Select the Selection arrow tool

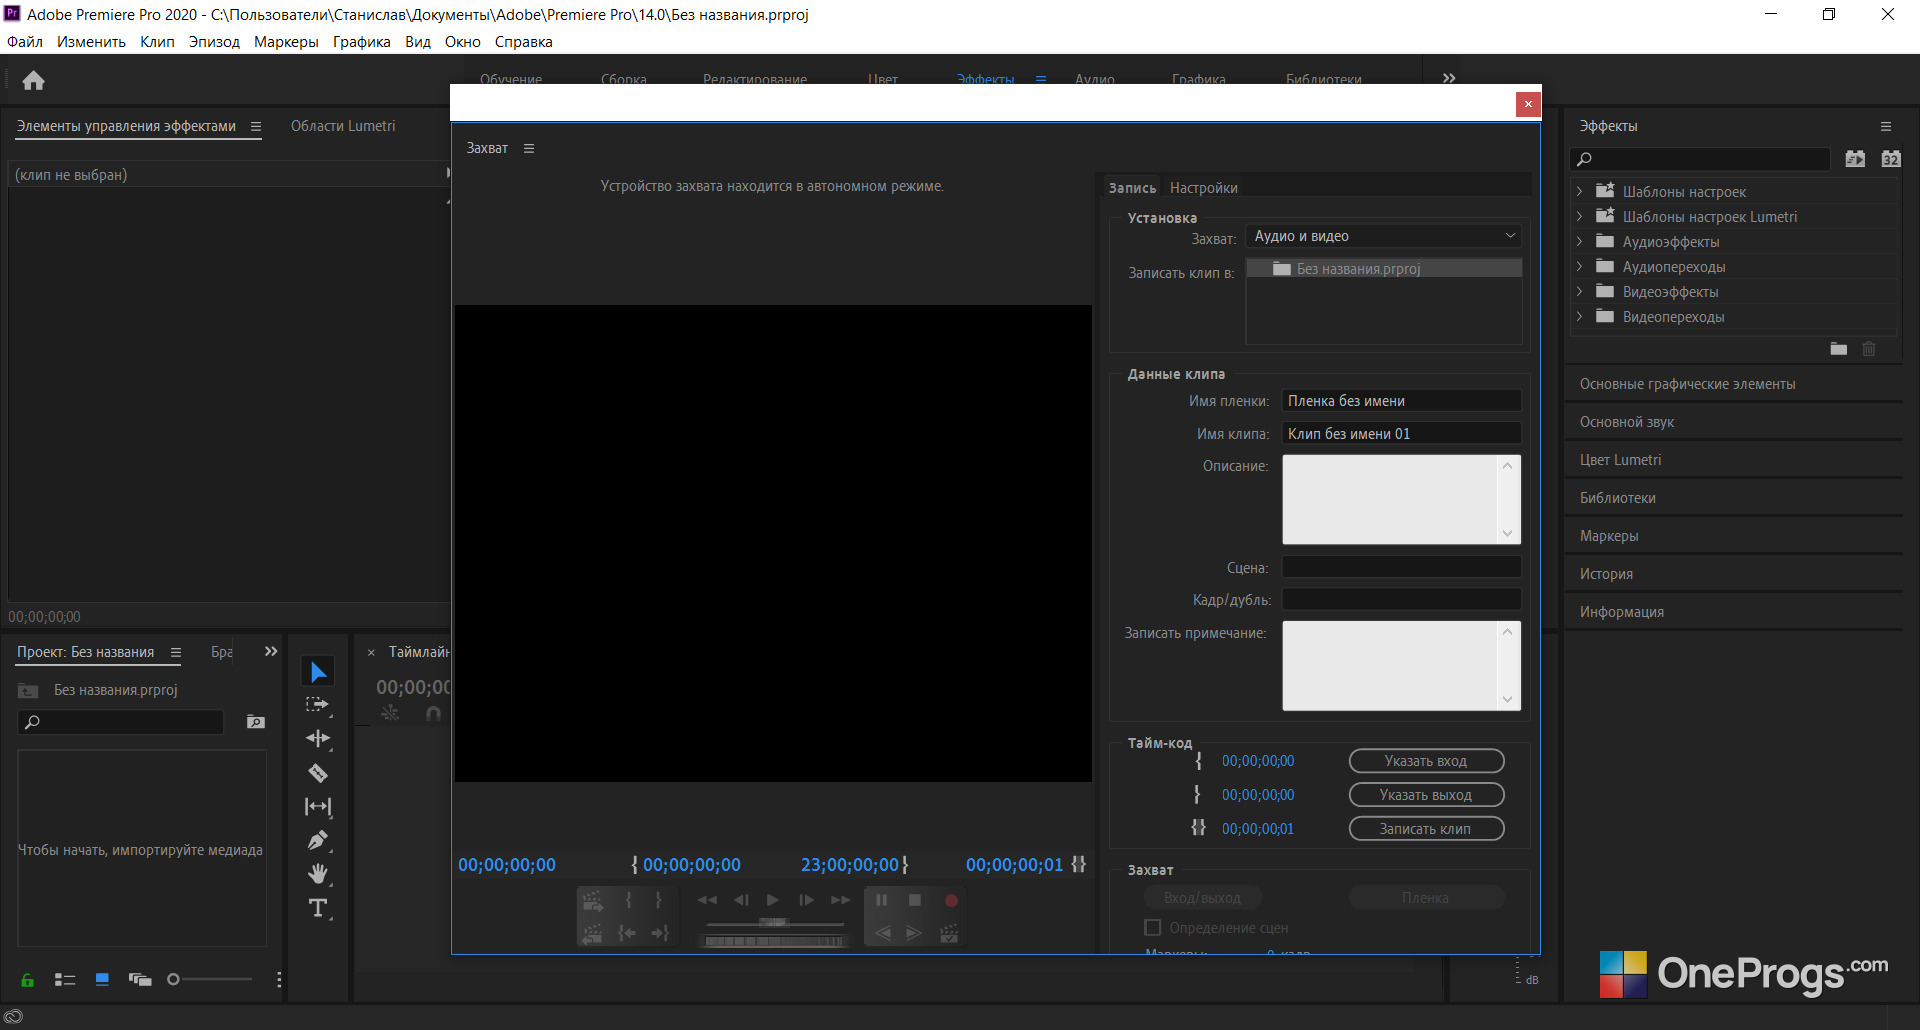(x=318, y=671)
